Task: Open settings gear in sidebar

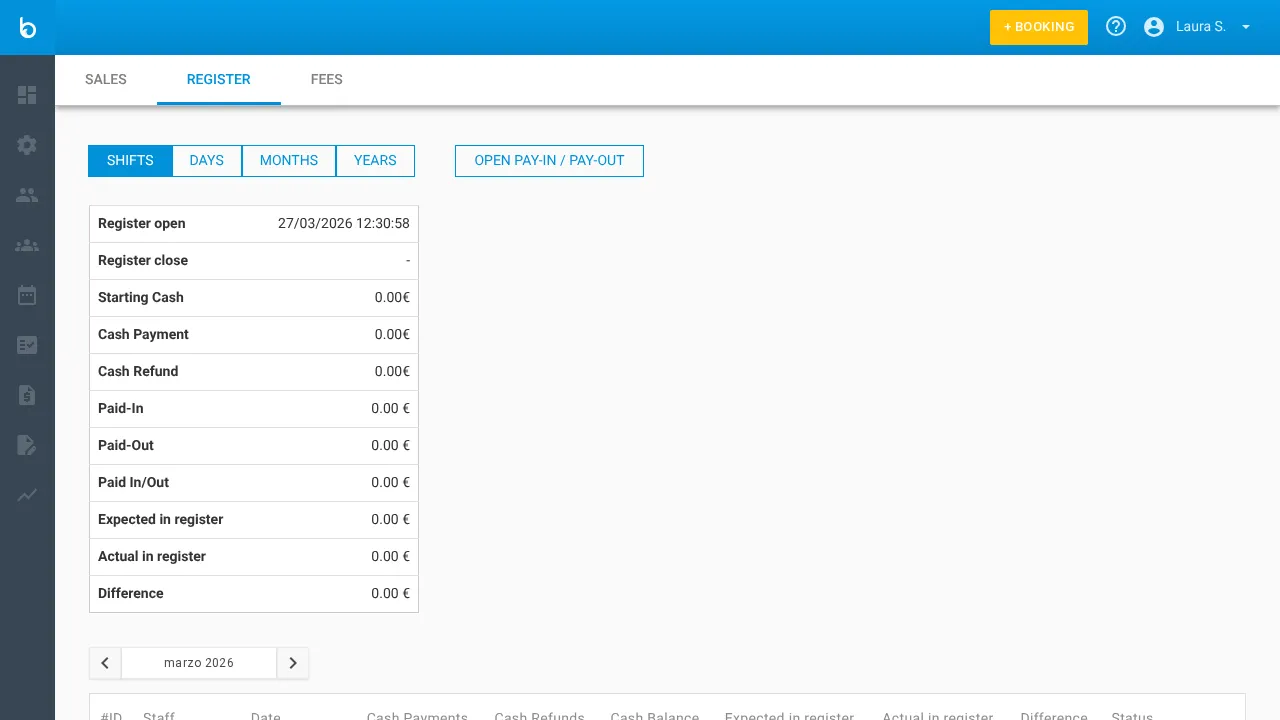Action: point(27,145)
